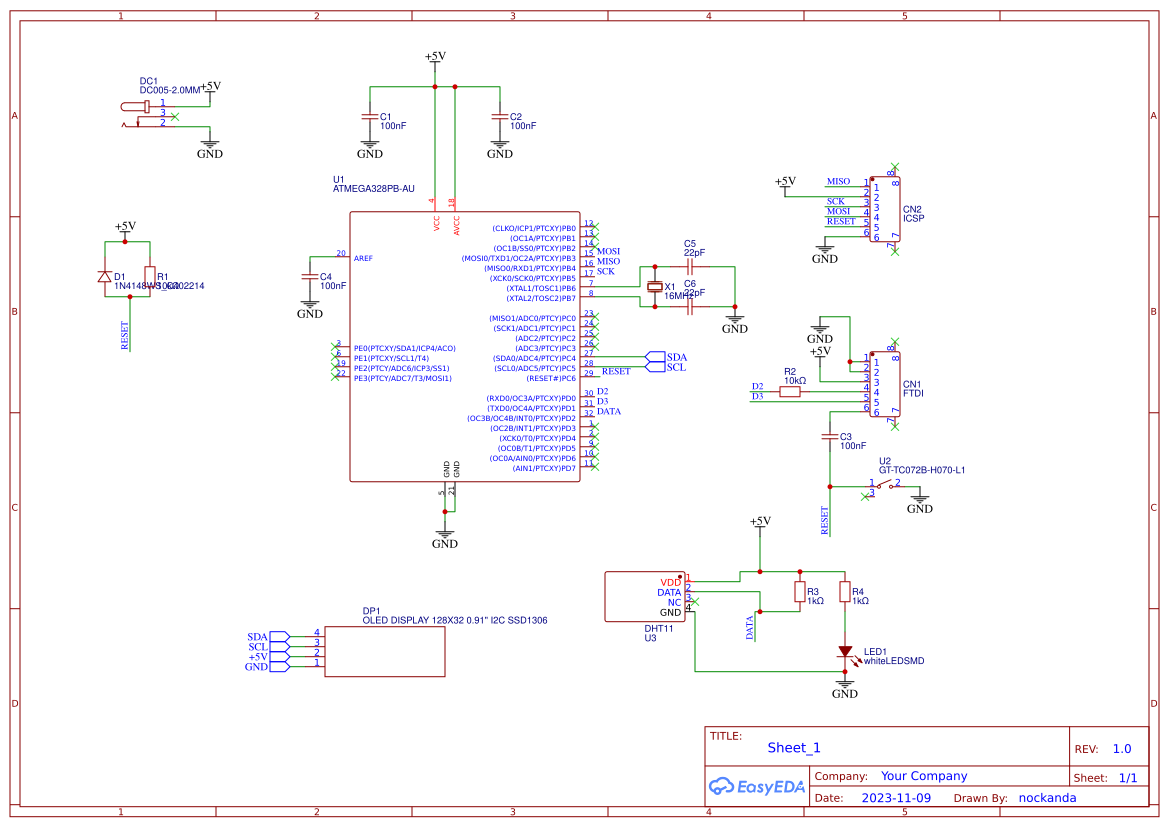Click the ATMEGA328PB-AU part name text

tap(374, 189)
